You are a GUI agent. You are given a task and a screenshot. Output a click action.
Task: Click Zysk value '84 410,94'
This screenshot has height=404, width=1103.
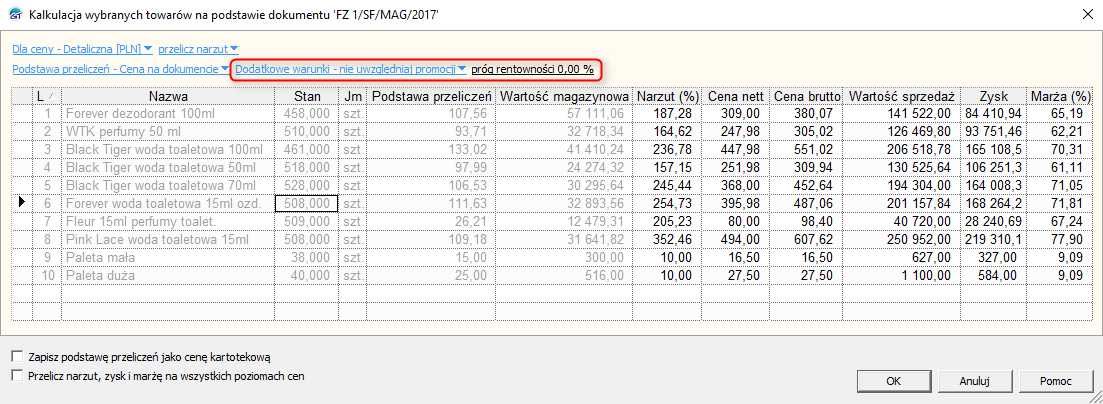994,113
